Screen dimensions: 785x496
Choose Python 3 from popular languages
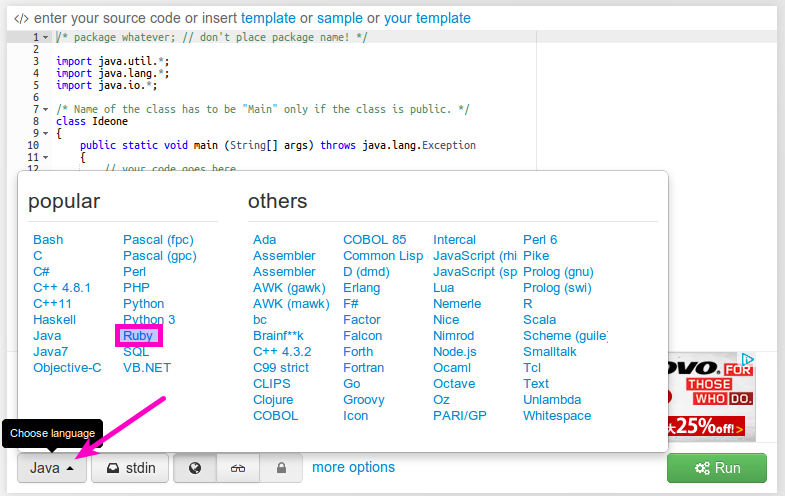pos(149,320)
